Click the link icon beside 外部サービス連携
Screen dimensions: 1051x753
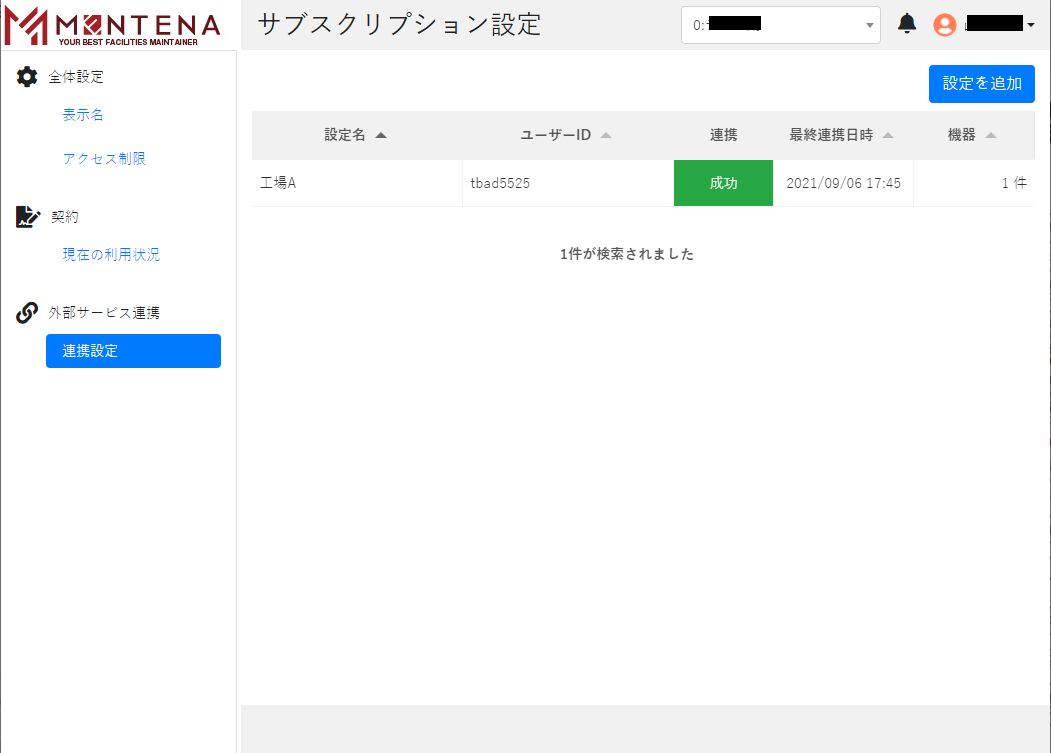pos(27,313)
